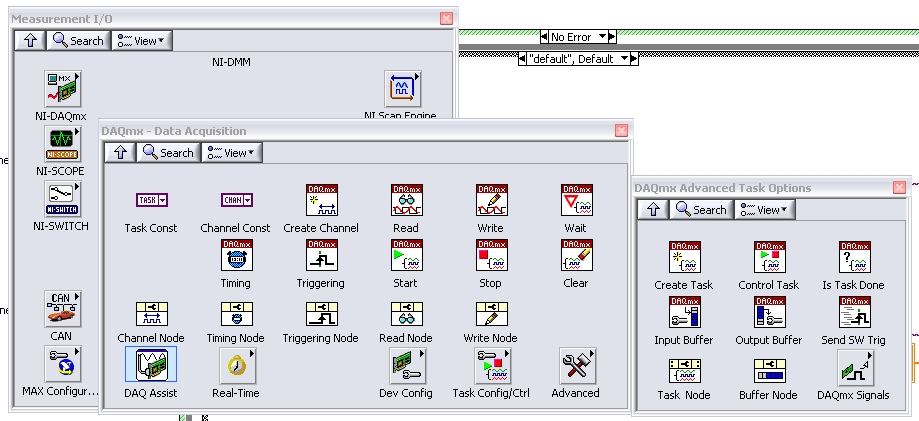Open the Advanced subpalette icon
Screen dimensions: 919x421
[x=577, y=365]
